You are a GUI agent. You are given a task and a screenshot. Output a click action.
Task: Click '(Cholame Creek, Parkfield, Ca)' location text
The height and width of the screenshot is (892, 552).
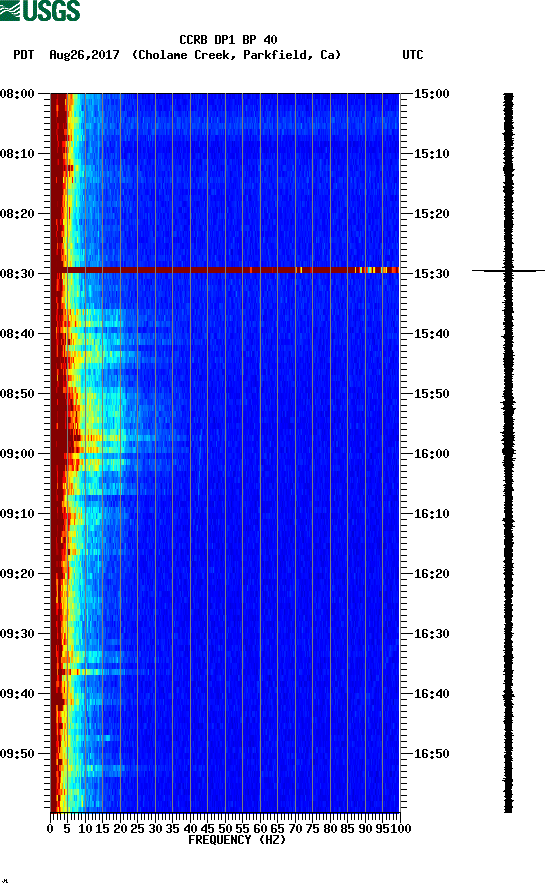(x=236, y=55)
